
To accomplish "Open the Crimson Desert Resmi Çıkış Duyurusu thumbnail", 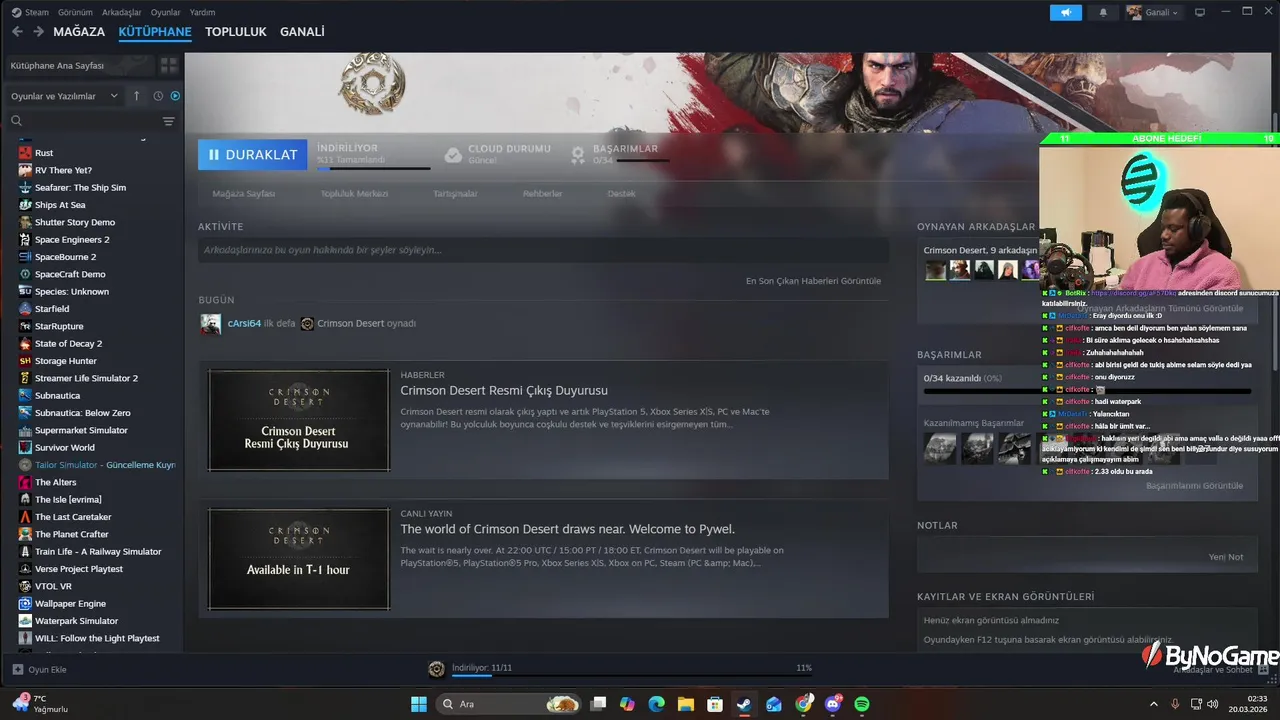I will click(x=298, y=420).
